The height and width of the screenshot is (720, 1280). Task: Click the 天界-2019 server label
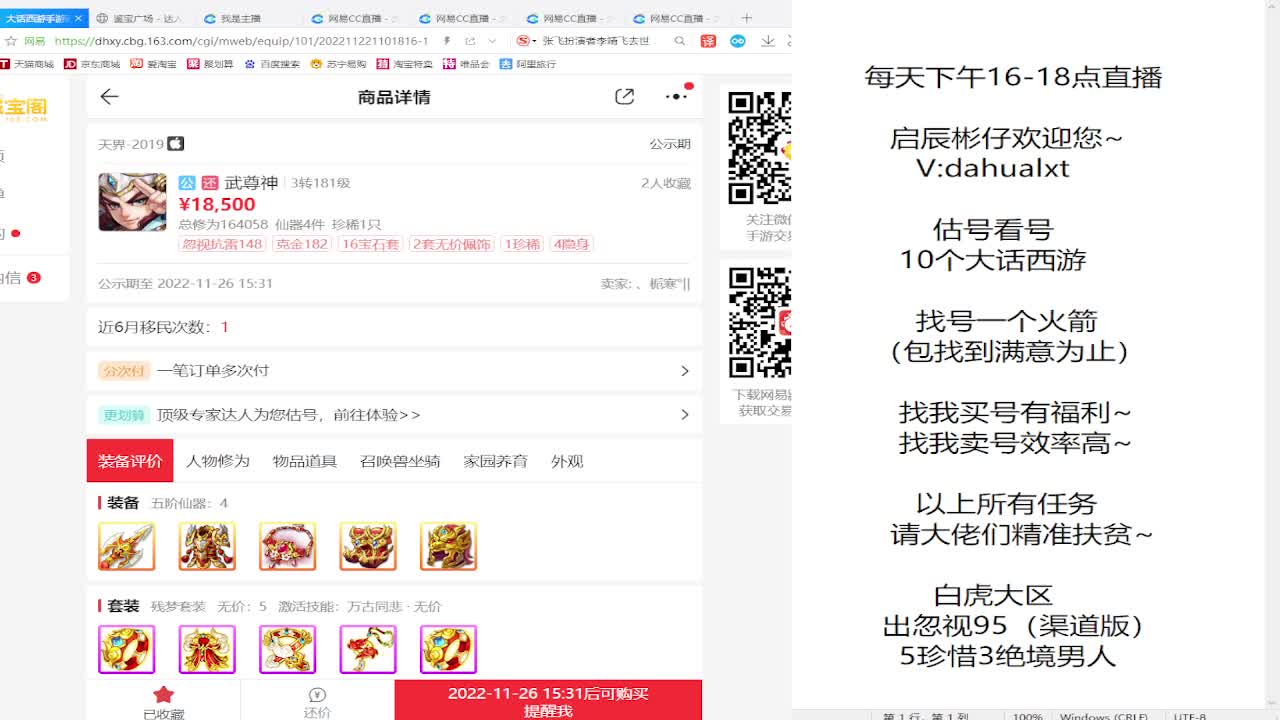pyautogui.click(x=131, y=144)
